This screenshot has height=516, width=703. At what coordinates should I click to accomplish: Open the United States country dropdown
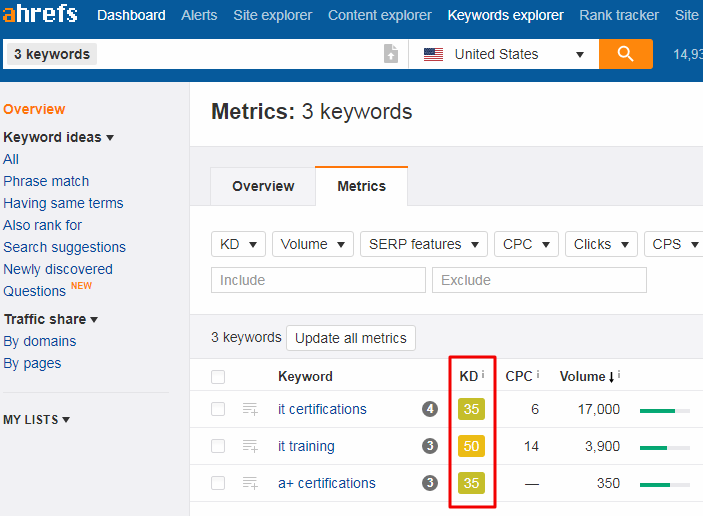(x=503, y=54)
